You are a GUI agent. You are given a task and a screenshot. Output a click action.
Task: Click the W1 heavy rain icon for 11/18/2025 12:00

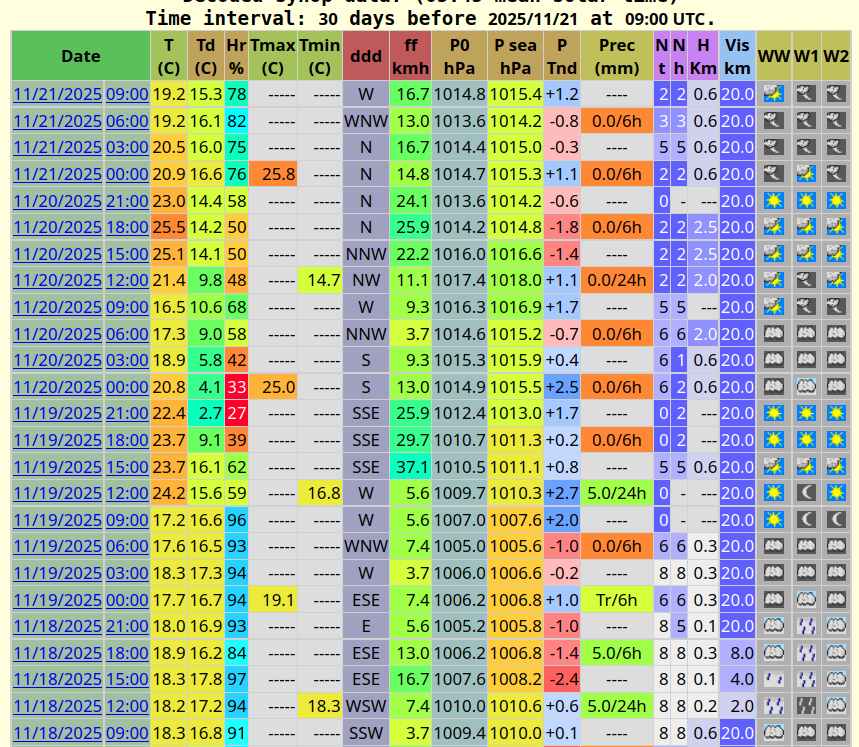click(805, 706)
